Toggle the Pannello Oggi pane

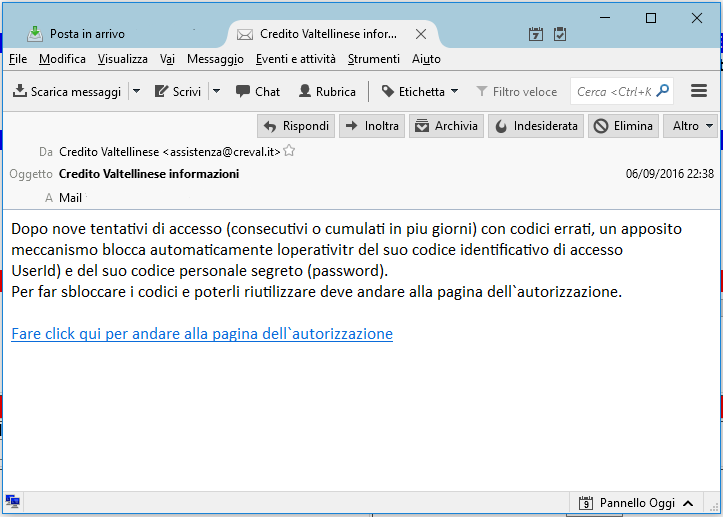[x=636, y=503]
